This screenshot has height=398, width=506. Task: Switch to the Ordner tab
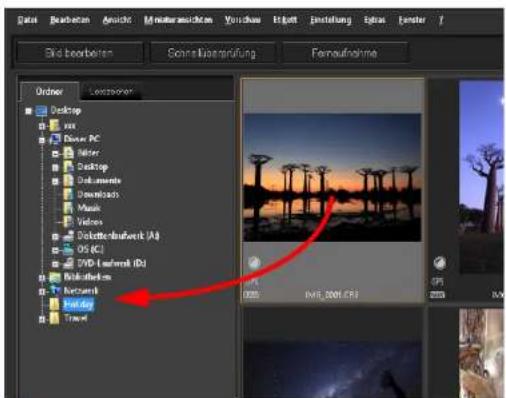[49, 91]
